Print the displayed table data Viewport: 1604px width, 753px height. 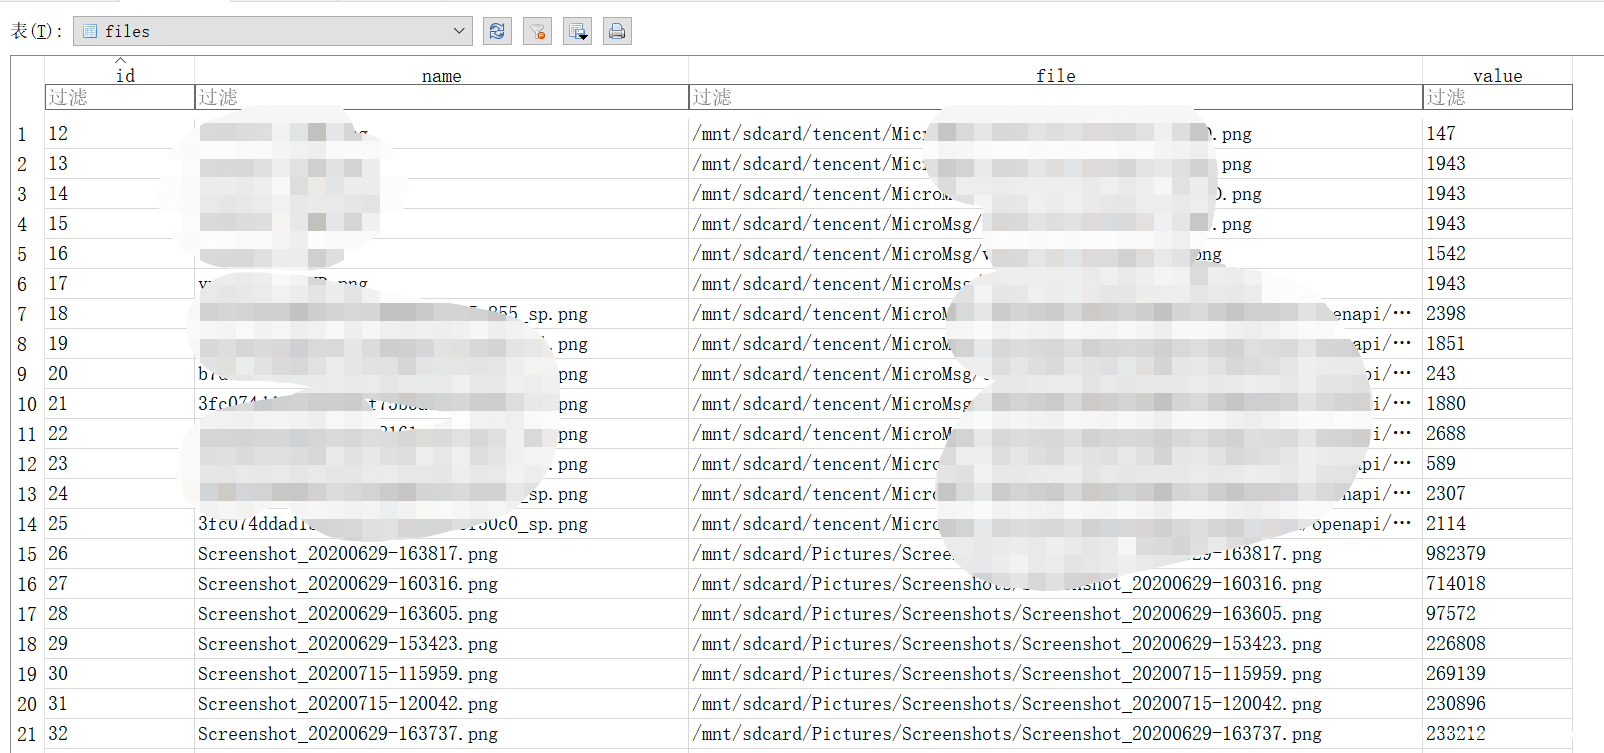click(x=617, y=31)
